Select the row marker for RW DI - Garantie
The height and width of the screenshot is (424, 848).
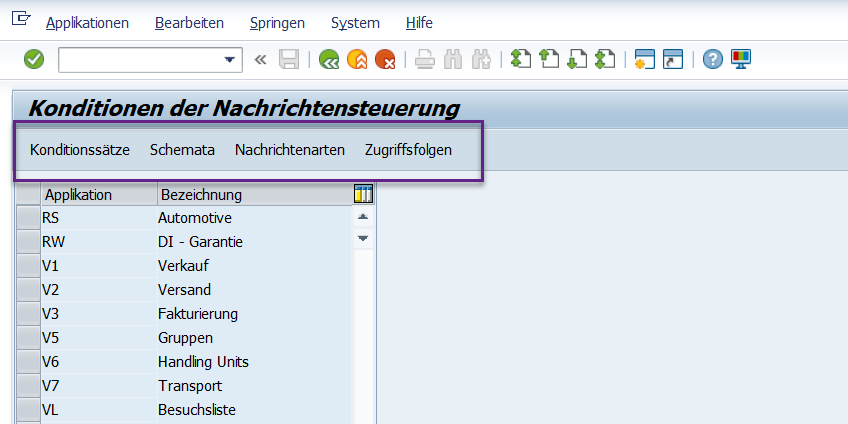point(29,242)
